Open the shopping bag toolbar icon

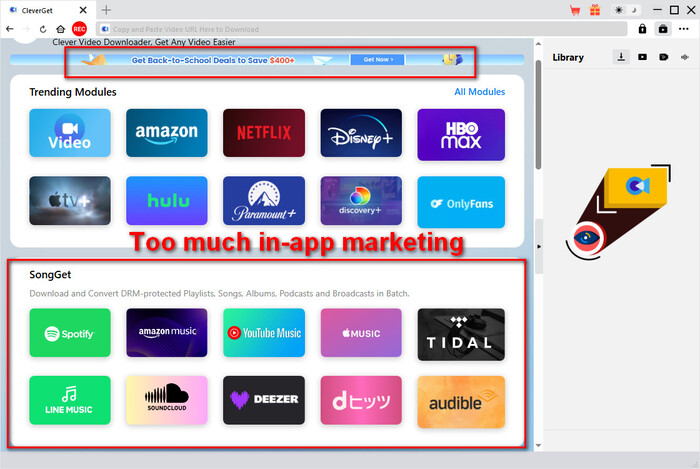tap(663, 29)
